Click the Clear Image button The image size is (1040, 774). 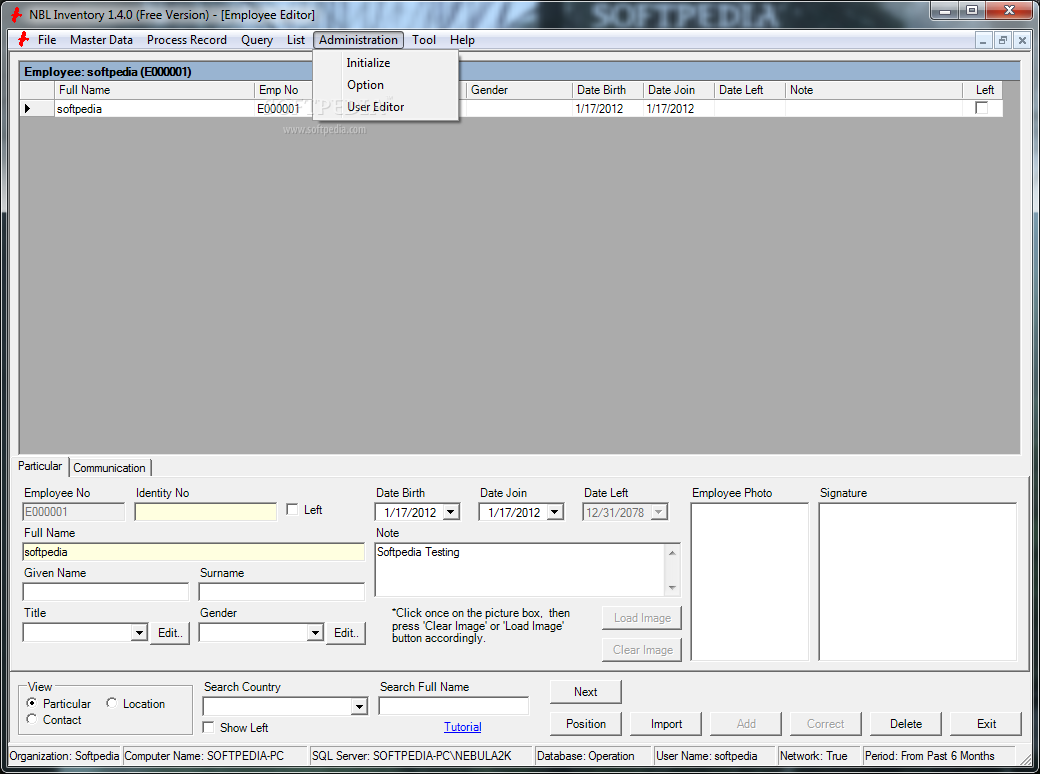[642, 650]
